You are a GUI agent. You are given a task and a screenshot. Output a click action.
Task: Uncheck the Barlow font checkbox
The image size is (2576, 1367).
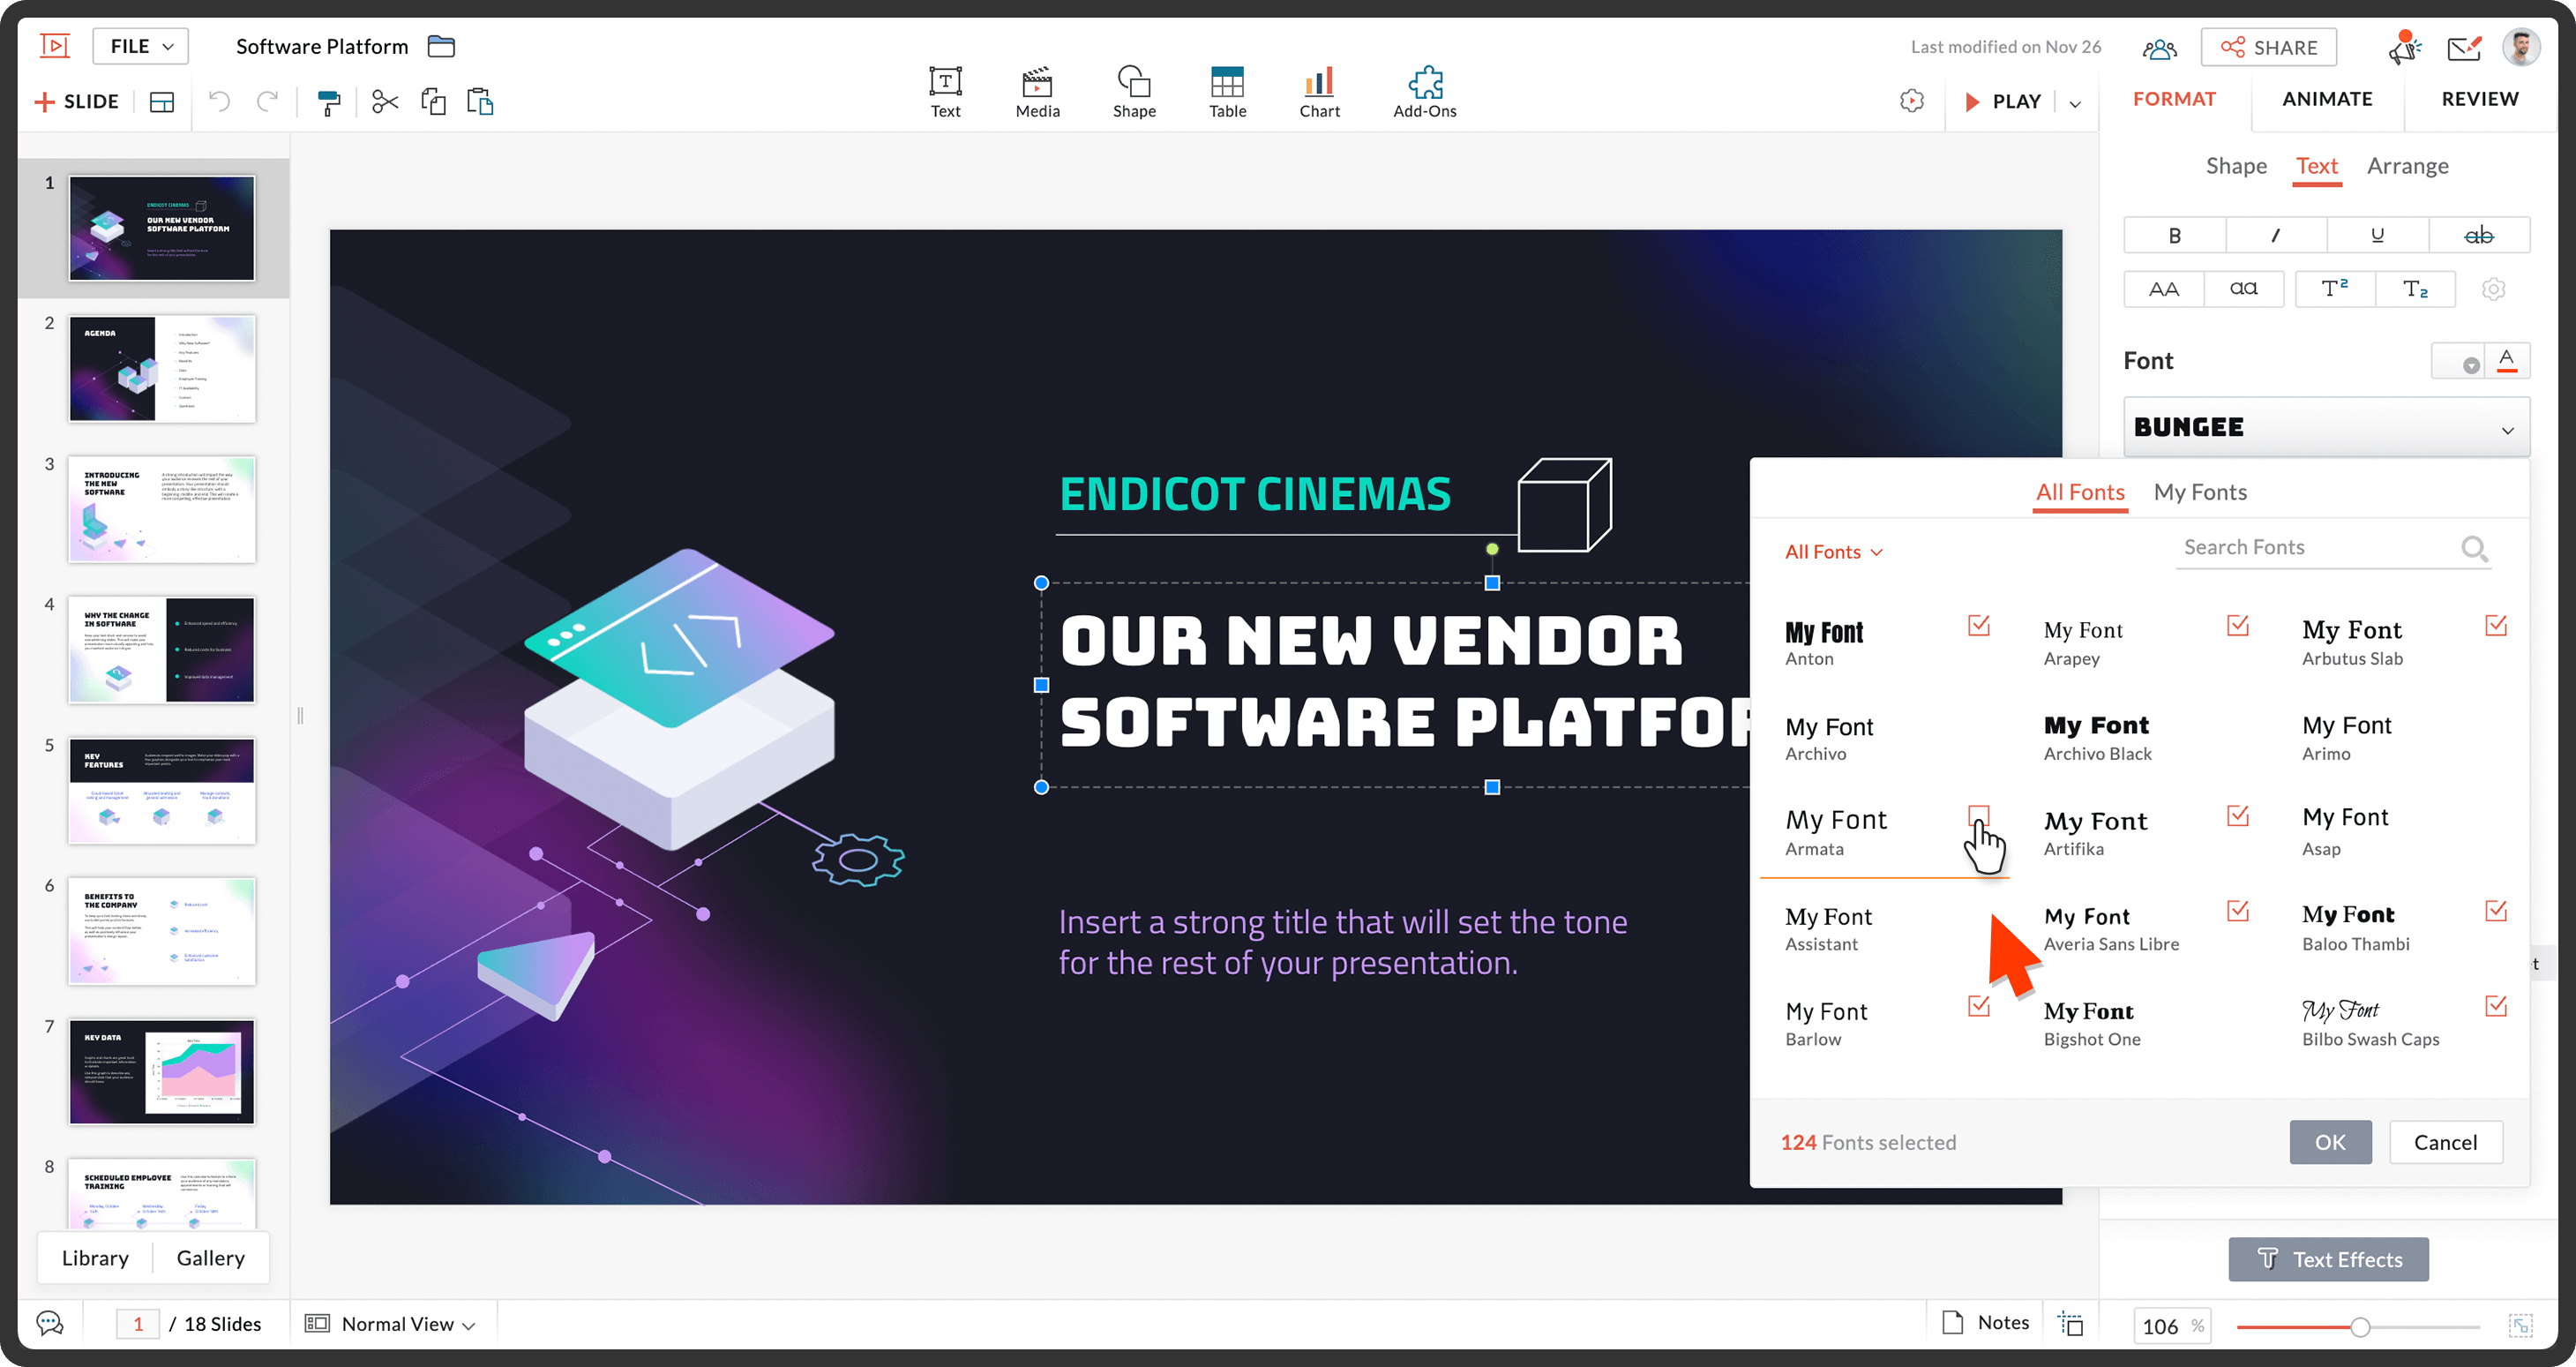coord(1978,1006)
